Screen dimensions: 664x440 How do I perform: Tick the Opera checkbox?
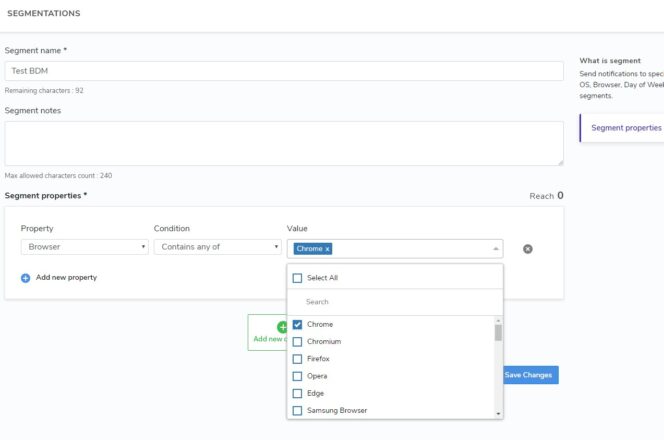tap(297, 376)
